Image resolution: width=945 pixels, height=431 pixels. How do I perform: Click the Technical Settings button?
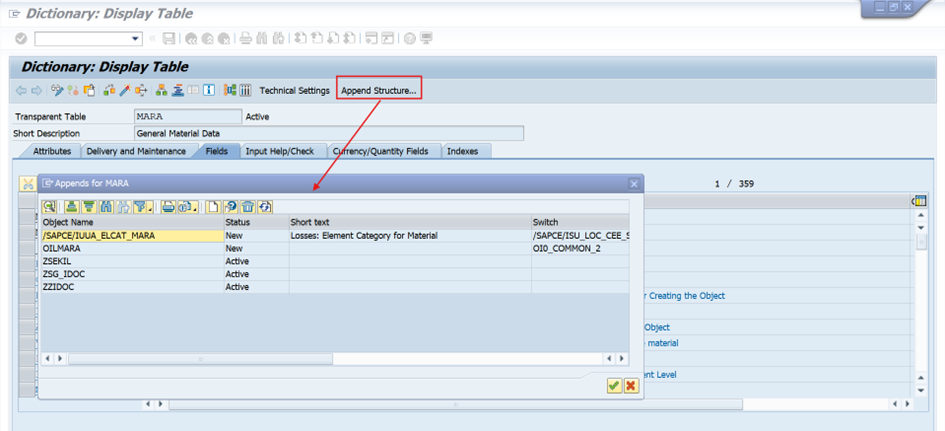(294, 91)
